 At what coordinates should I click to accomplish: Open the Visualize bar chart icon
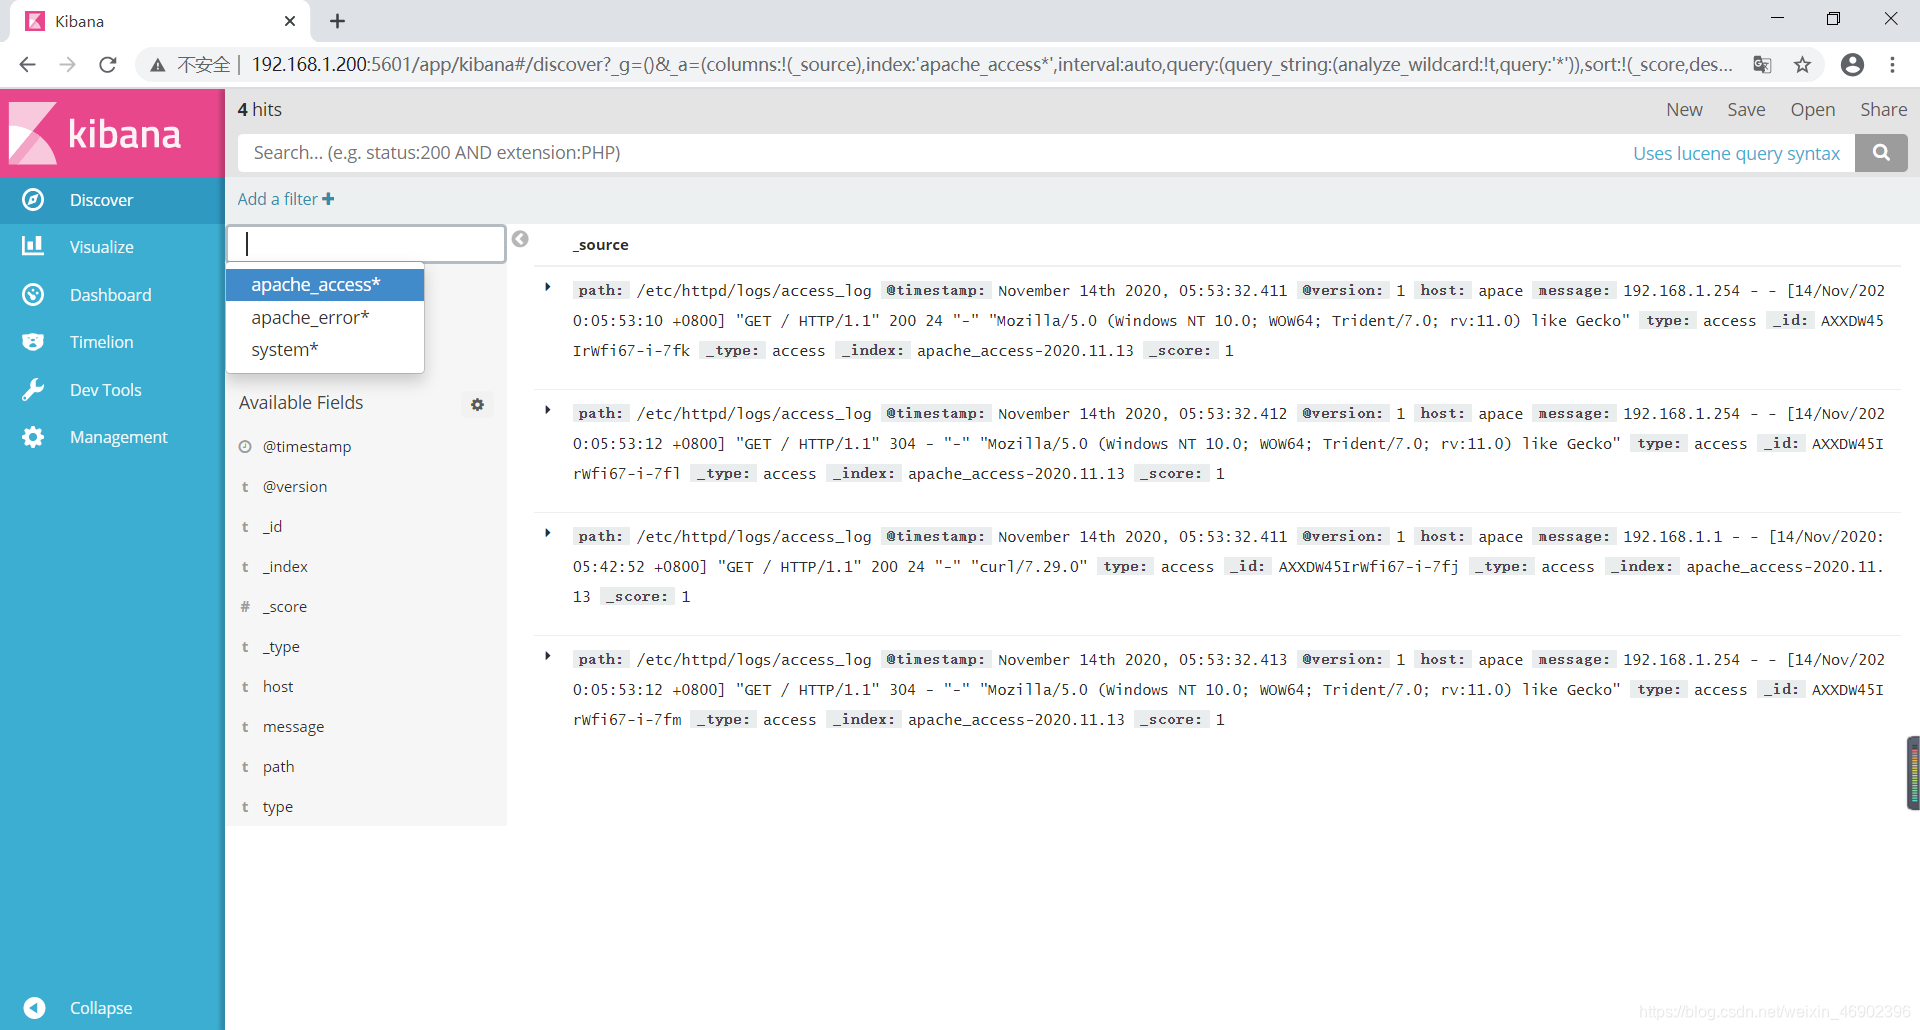click(x=33, y=246)
